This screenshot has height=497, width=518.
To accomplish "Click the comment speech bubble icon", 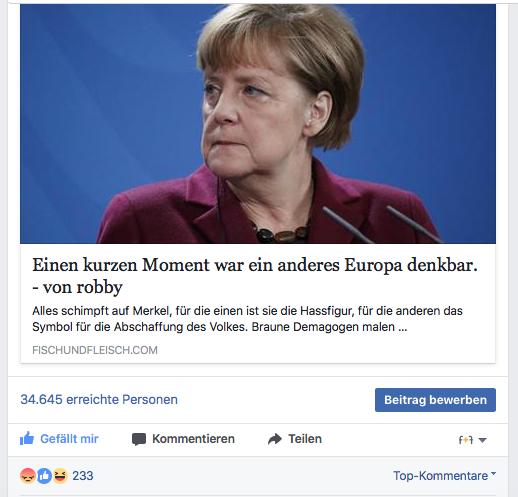I will click(139, 439).
